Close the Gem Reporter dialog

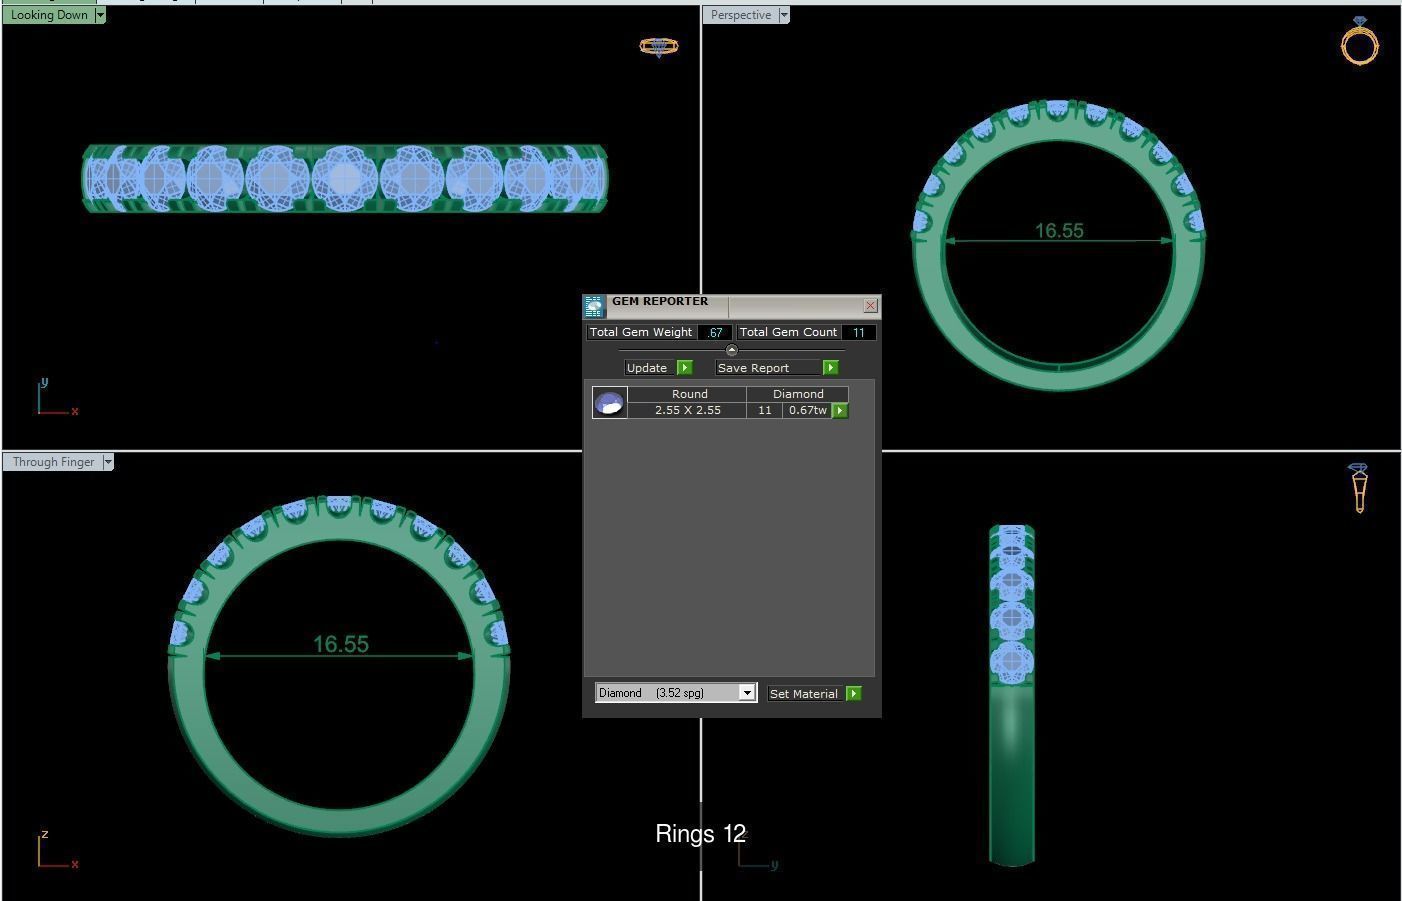[870, 305]
